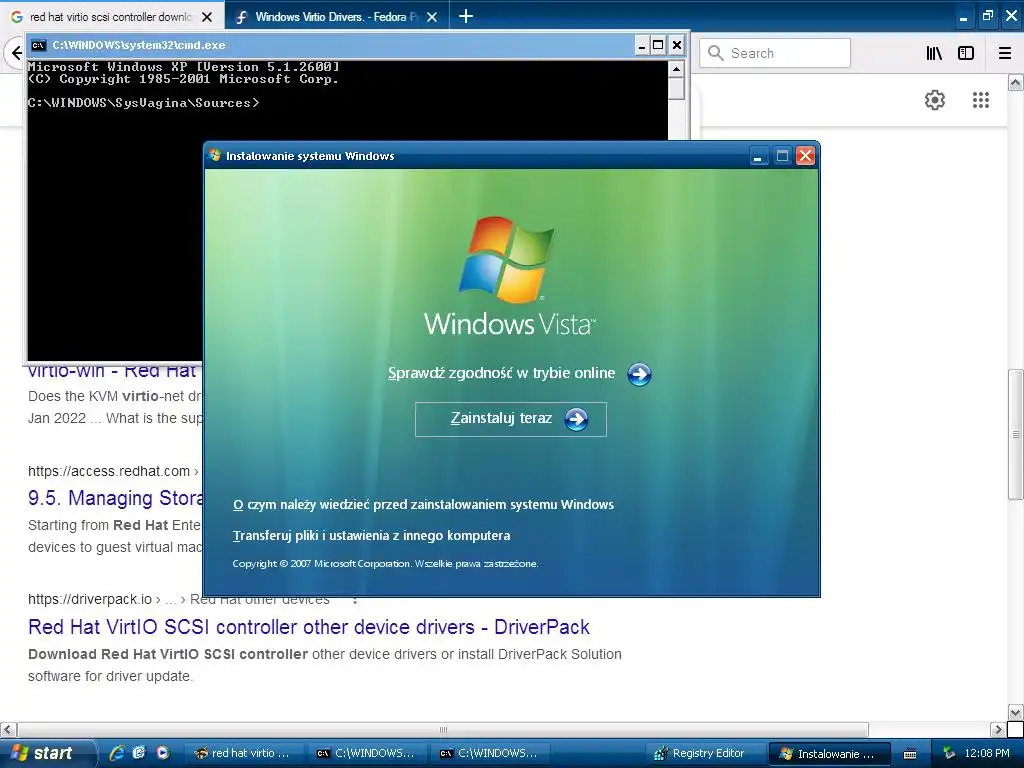
Task: Click browser page scroll up arrow
Action: click(x=1015, y=82)
